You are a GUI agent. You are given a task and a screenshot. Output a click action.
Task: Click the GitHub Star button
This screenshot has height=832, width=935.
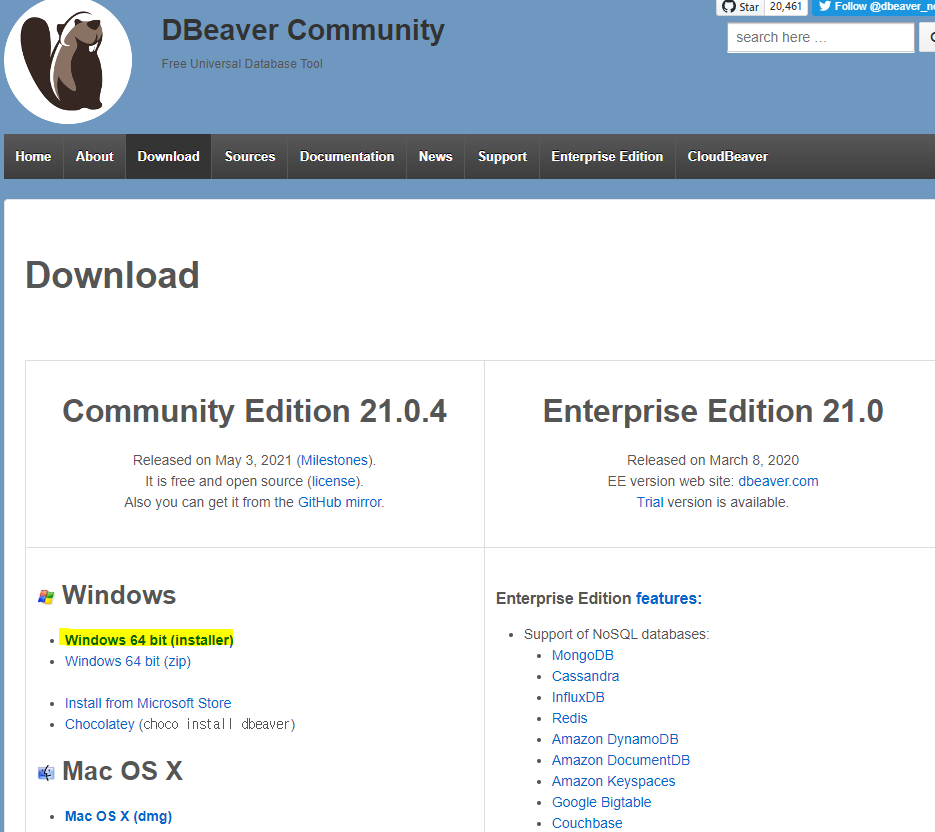point(741,7)
